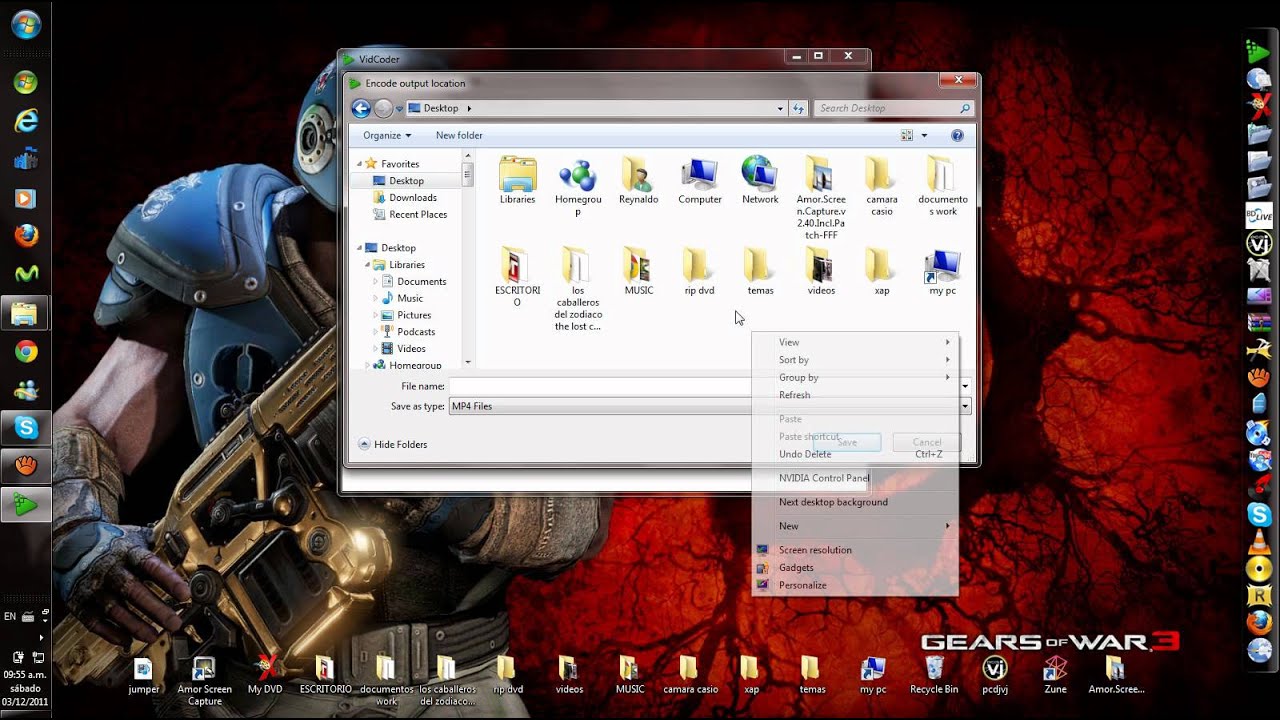
Task: Collapse the Libraries tree node
Action: [367, 265]
